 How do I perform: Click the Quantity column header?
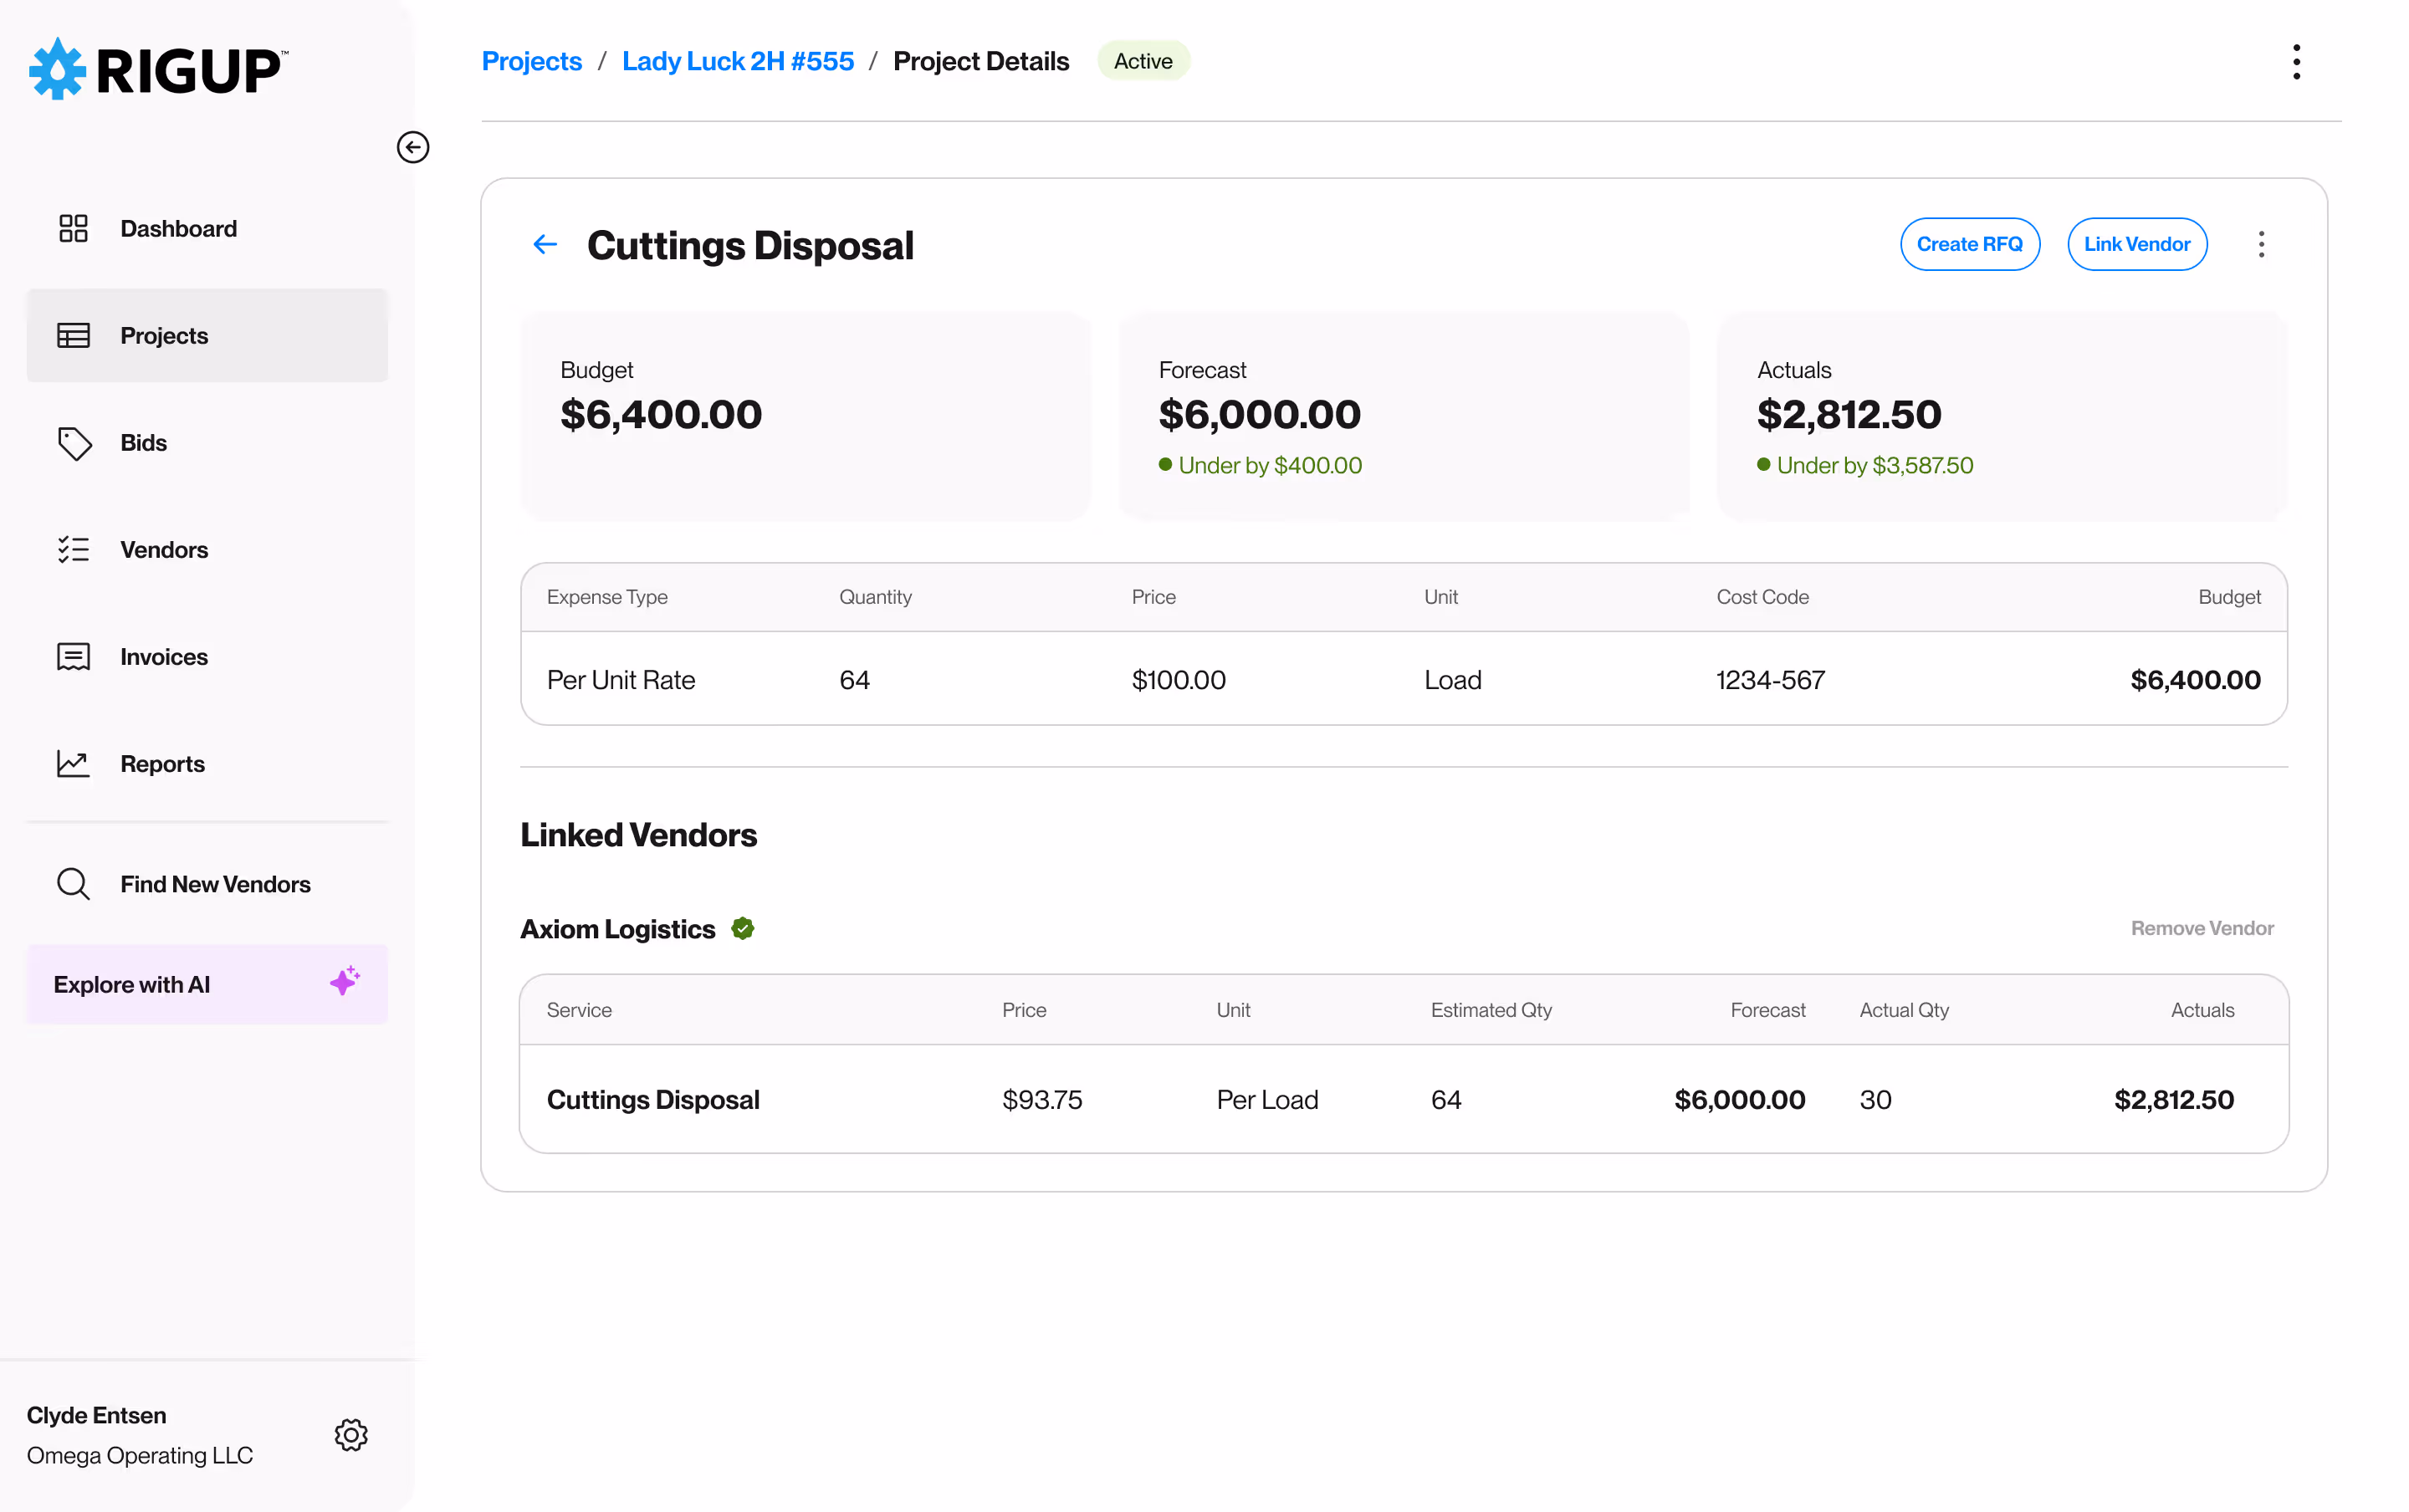(x=875, y=597)
